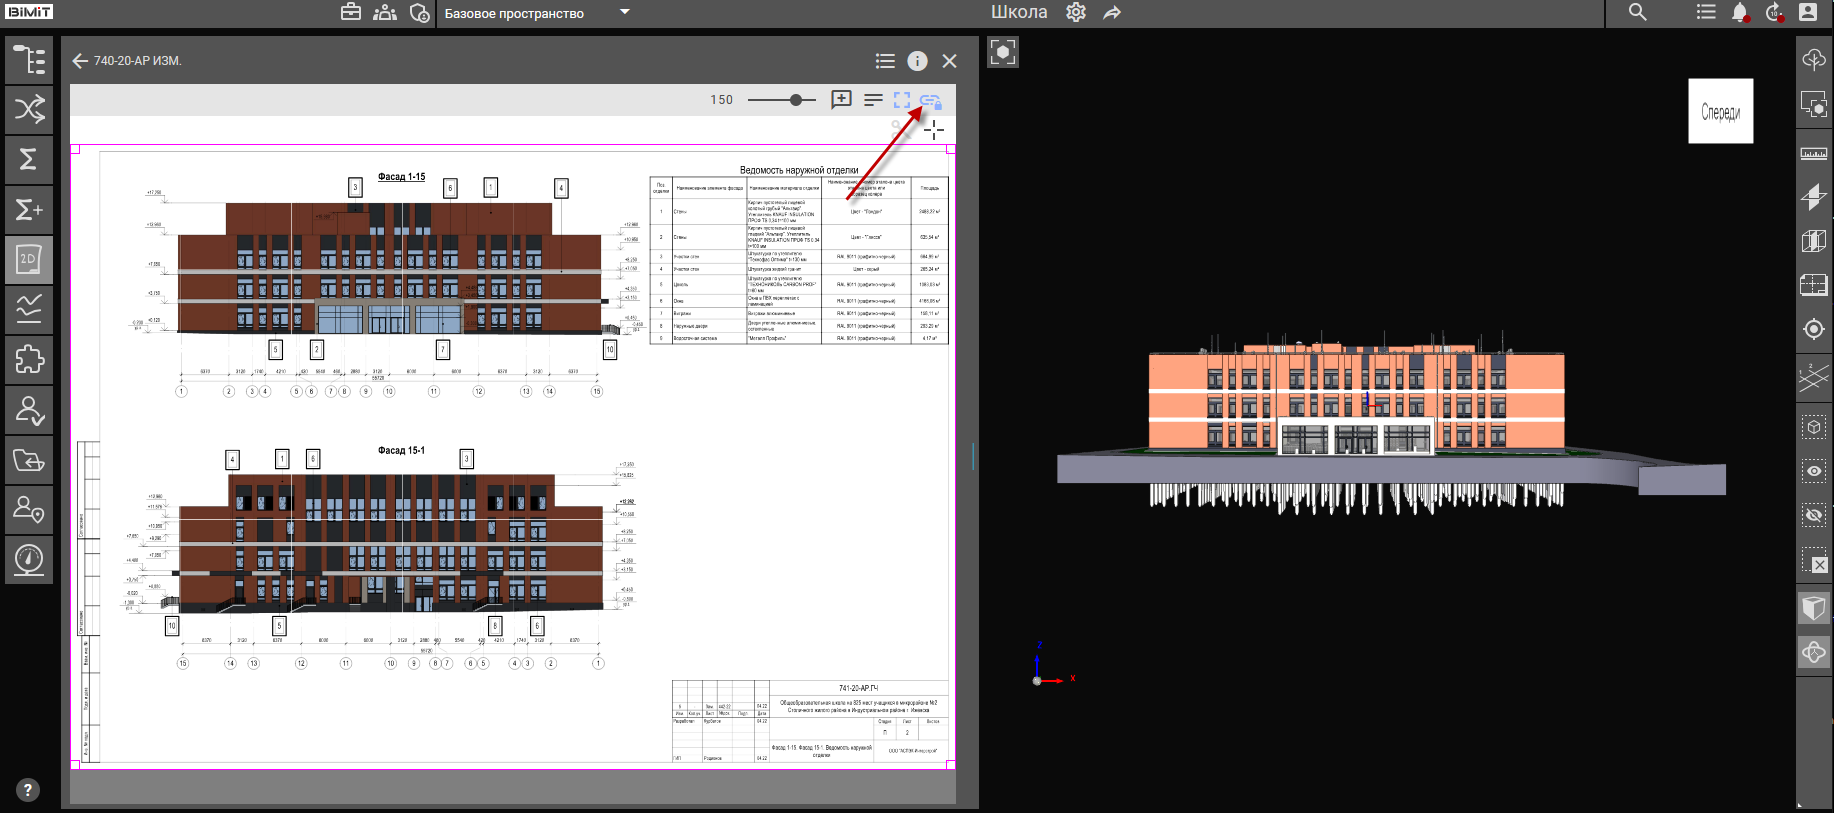
Task: Activate the section plane tool
Action: [1813, 197]
